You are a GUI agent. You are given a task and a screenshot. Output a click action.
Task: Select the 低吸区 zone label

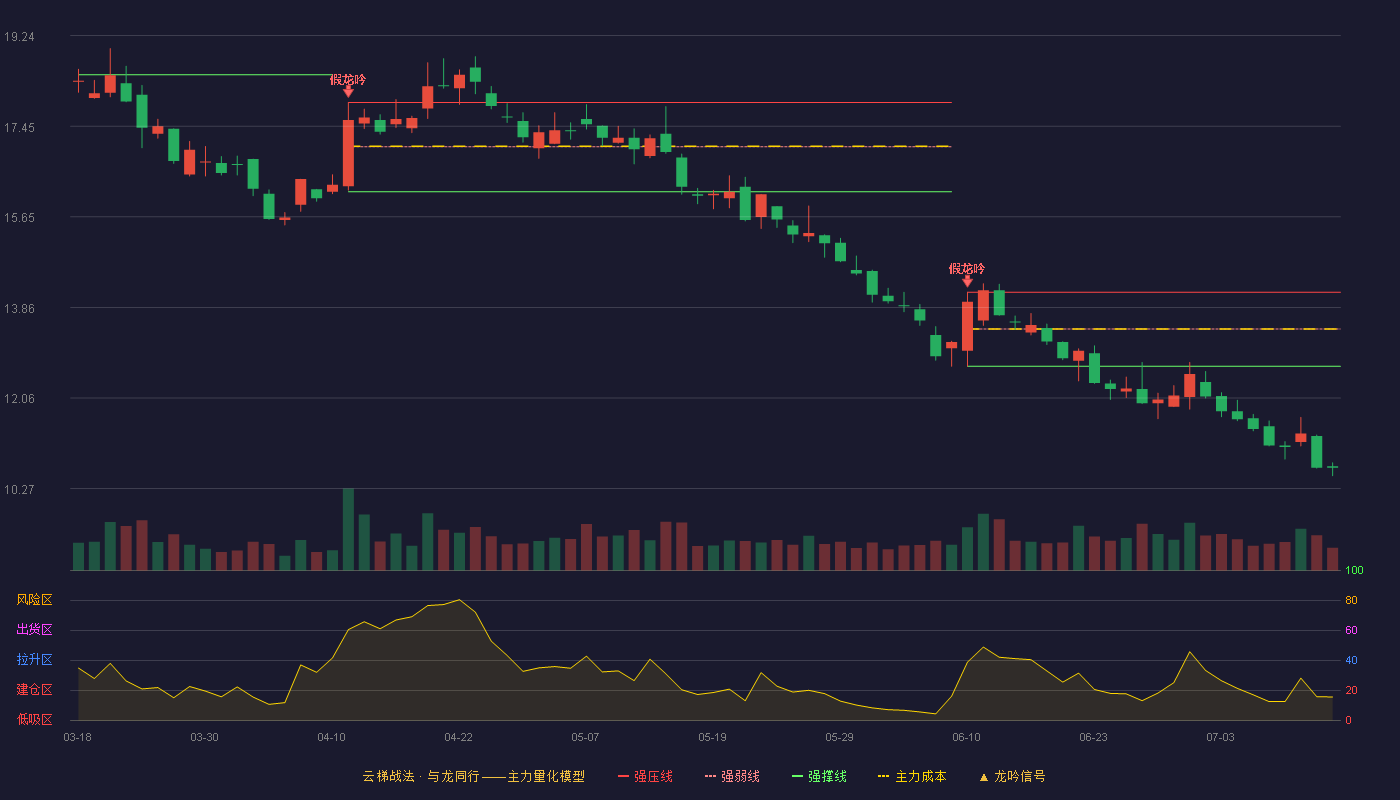34,719
